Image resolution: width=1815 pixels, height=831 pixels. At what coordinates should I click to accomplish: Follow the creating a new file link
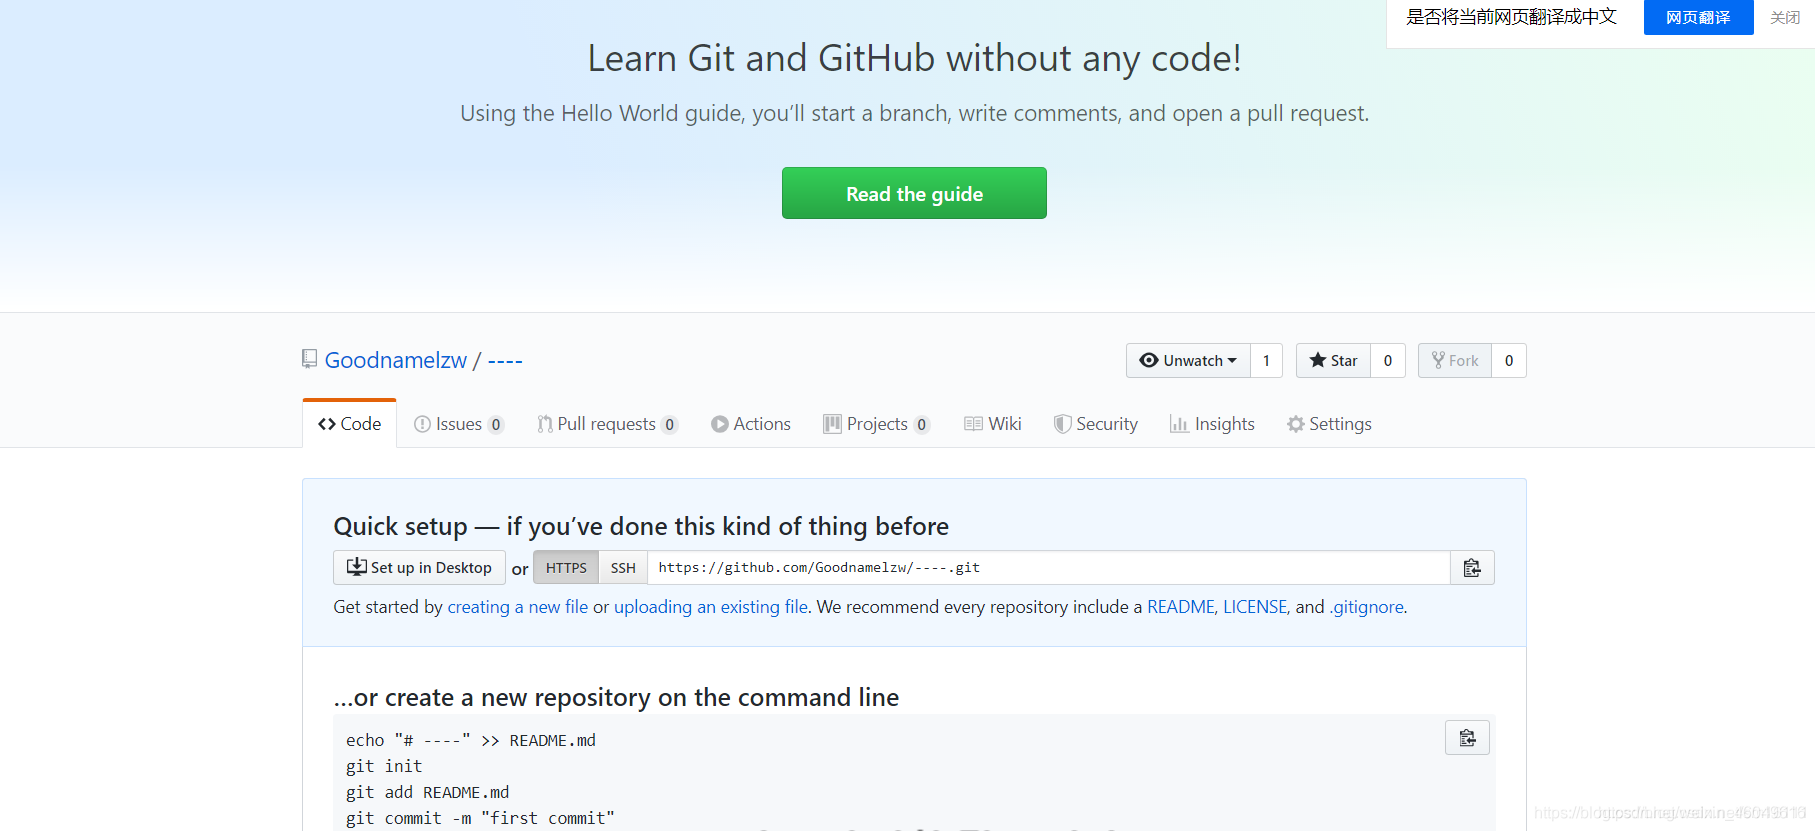(x=518, y=607)
